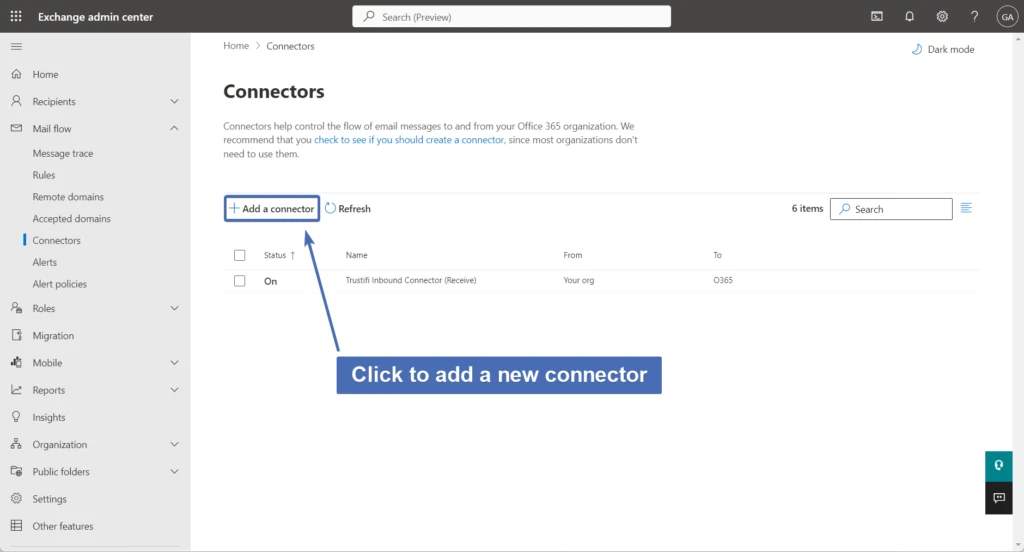Click the Refresh connectors icon
Screen dimensions: 1024x552
tap(331, 209)
